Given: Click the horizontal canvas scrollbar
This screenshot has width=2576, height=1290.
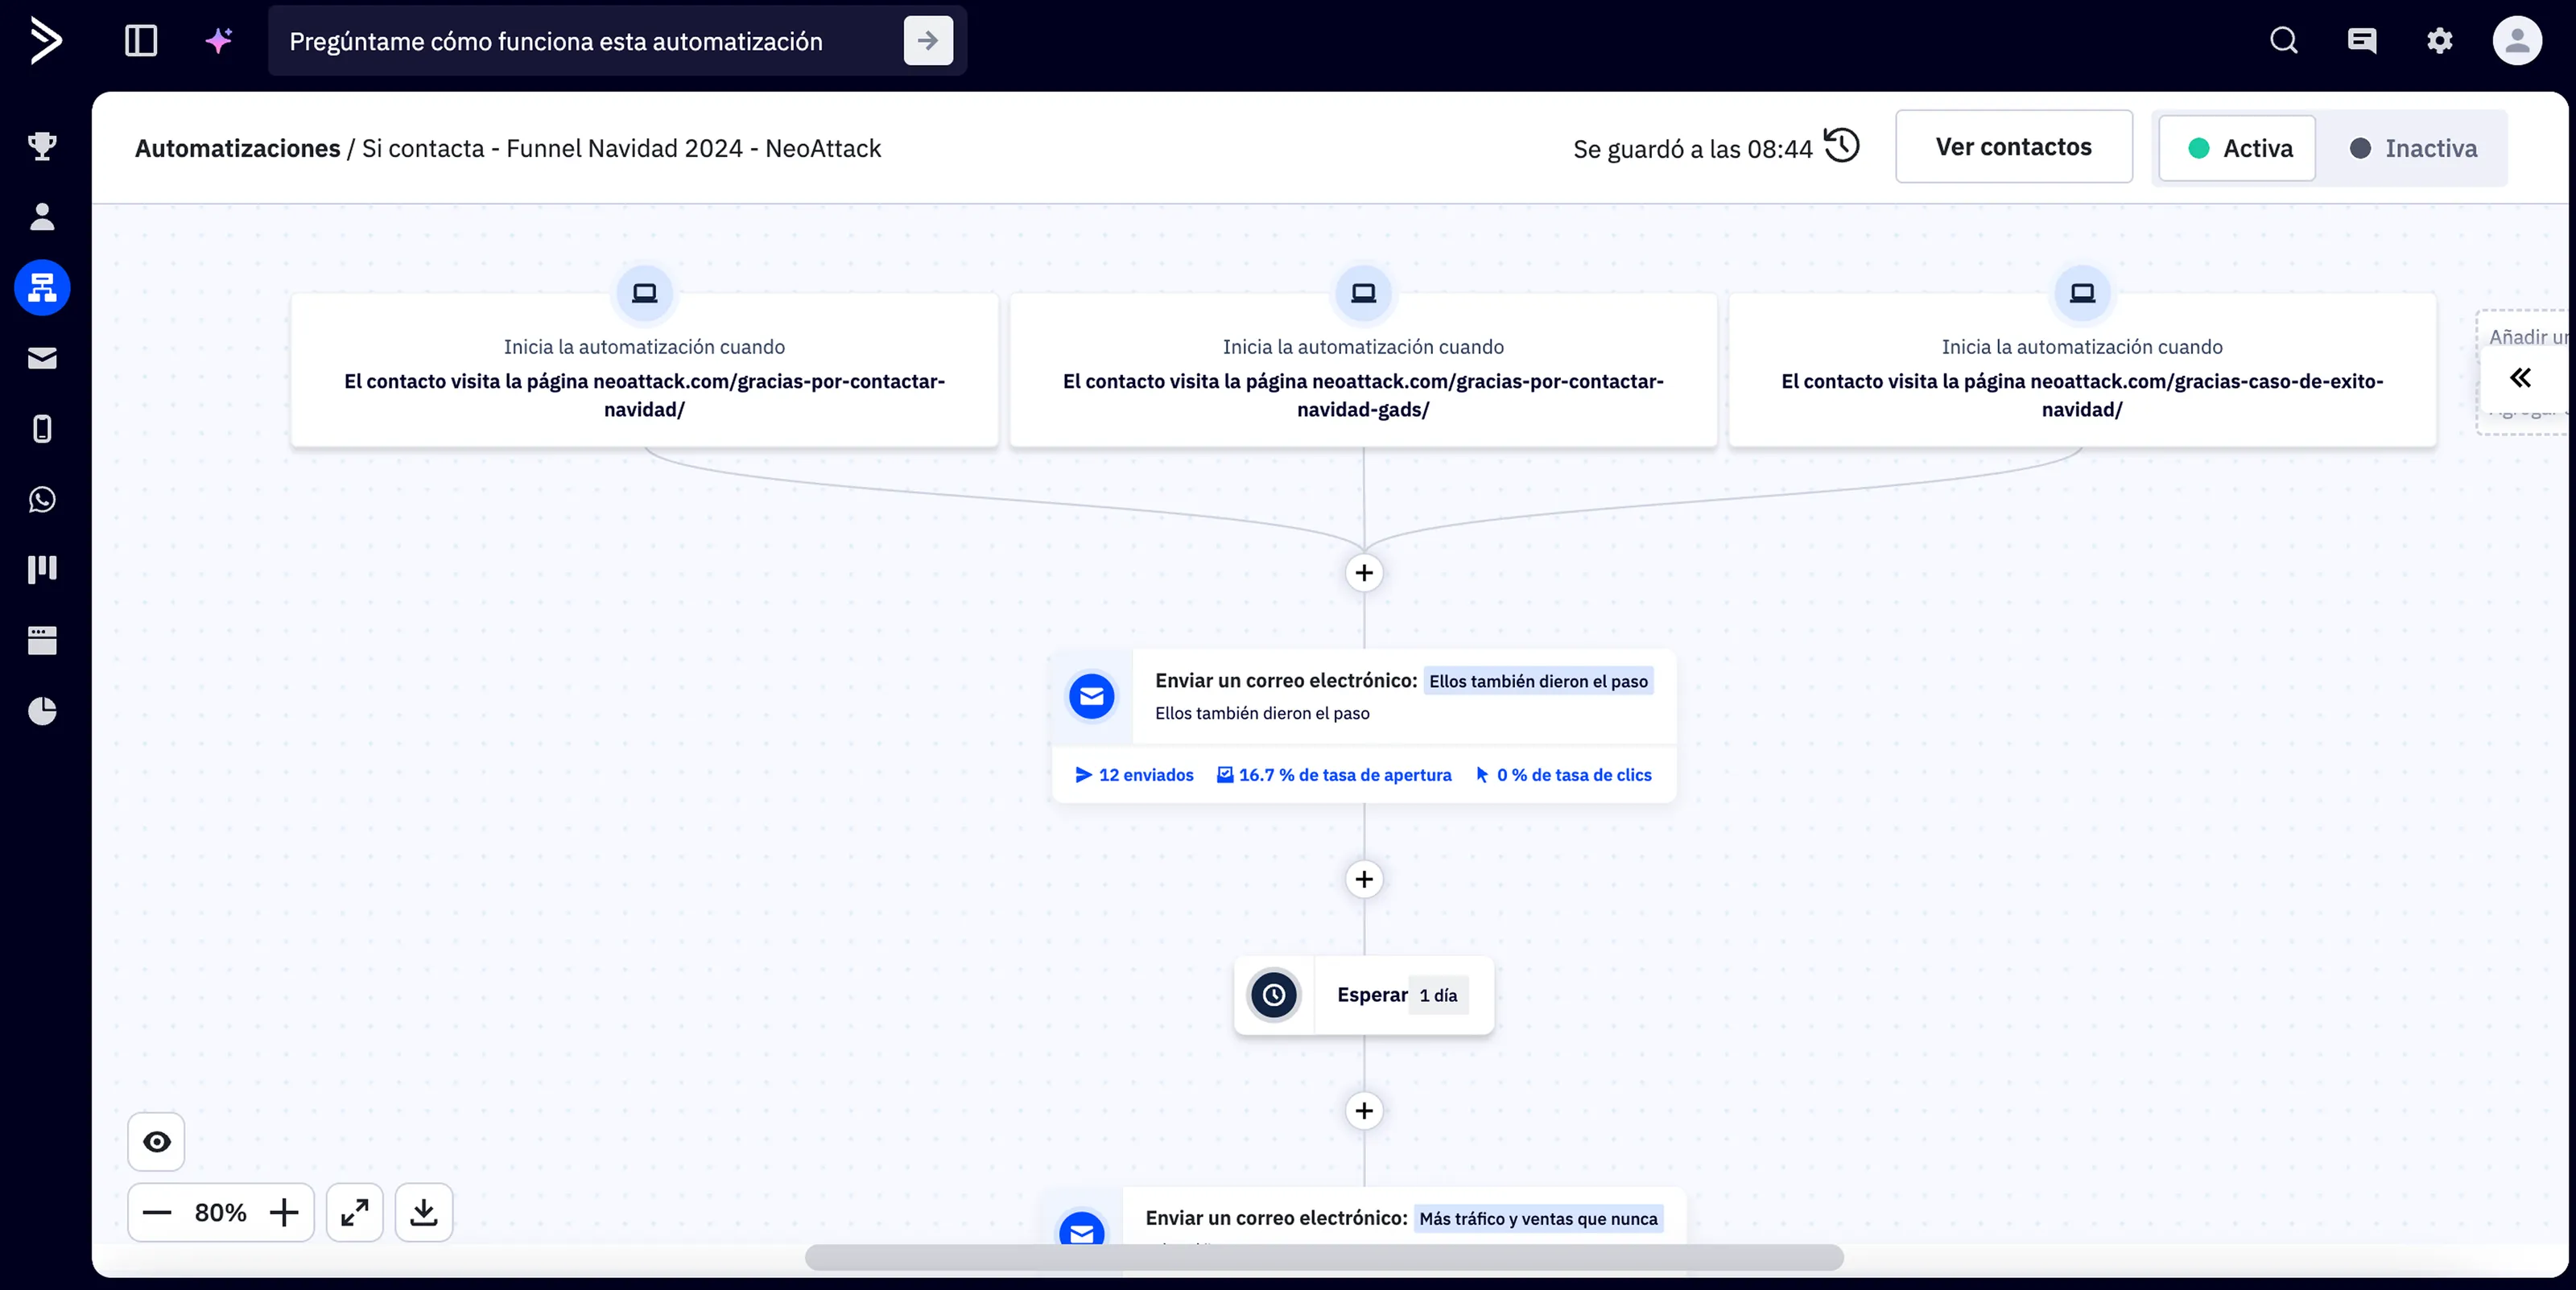Looking at the screenshot, I should pos(1324,1258).
